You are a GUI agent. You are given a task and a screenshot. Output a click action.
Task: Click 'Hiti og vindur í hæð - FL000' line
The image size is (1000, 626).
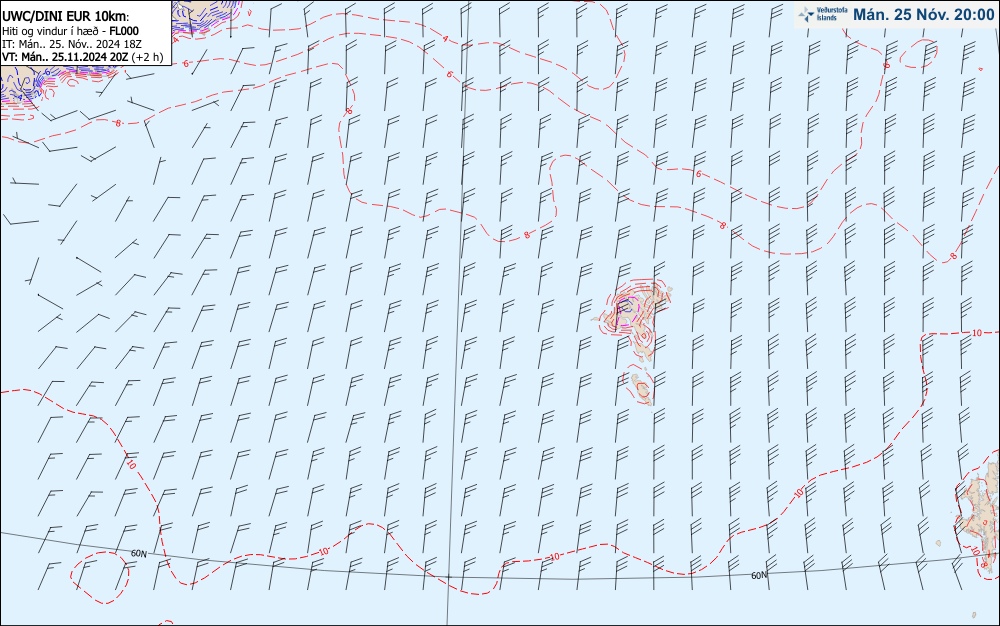(70, 31)
